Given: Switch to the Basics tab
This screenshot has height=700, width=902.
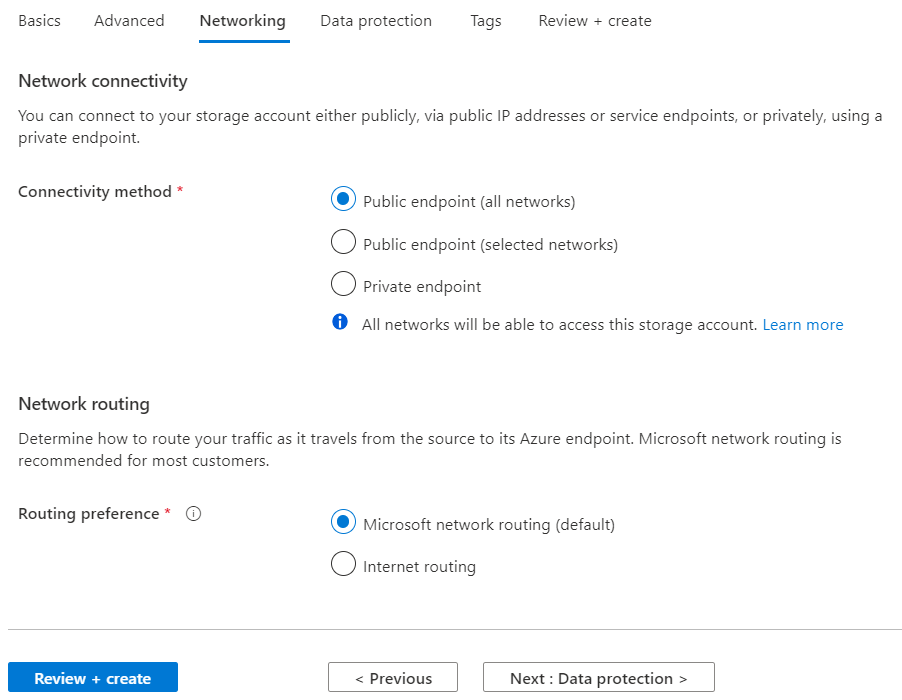Looking at the screenshot, I should (x=39, y=21).
